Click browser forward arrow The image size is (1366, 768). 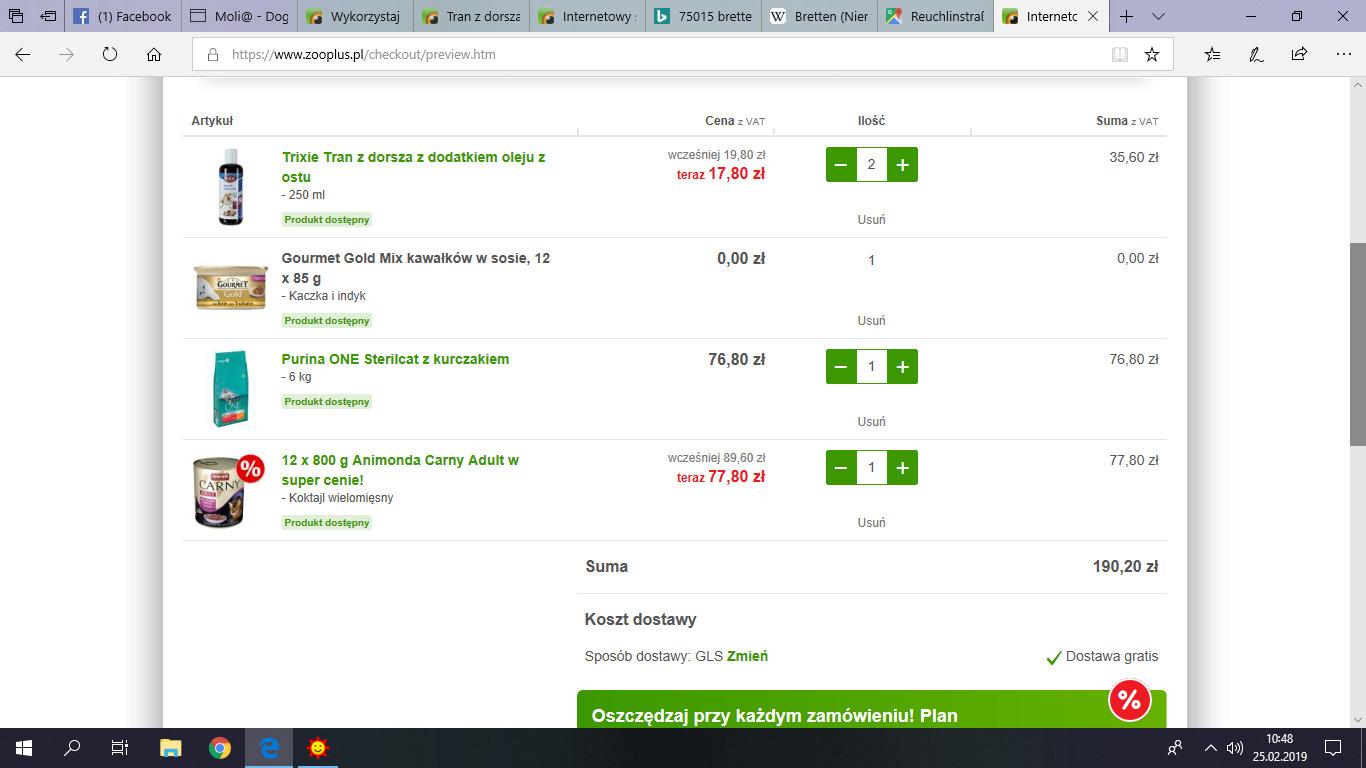(67, 55)
